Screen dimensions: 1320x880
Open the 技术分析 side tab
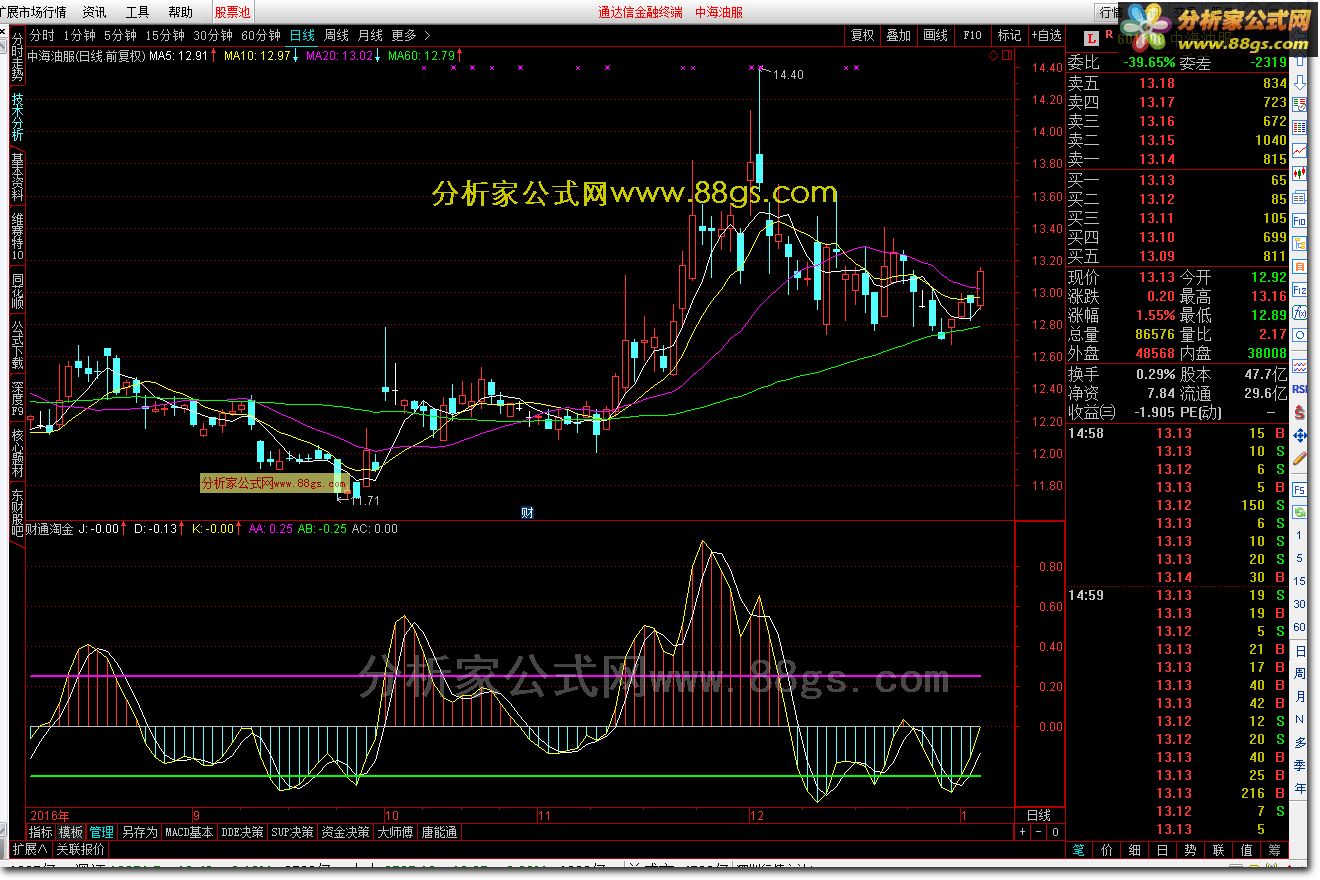tap(17, 115)
